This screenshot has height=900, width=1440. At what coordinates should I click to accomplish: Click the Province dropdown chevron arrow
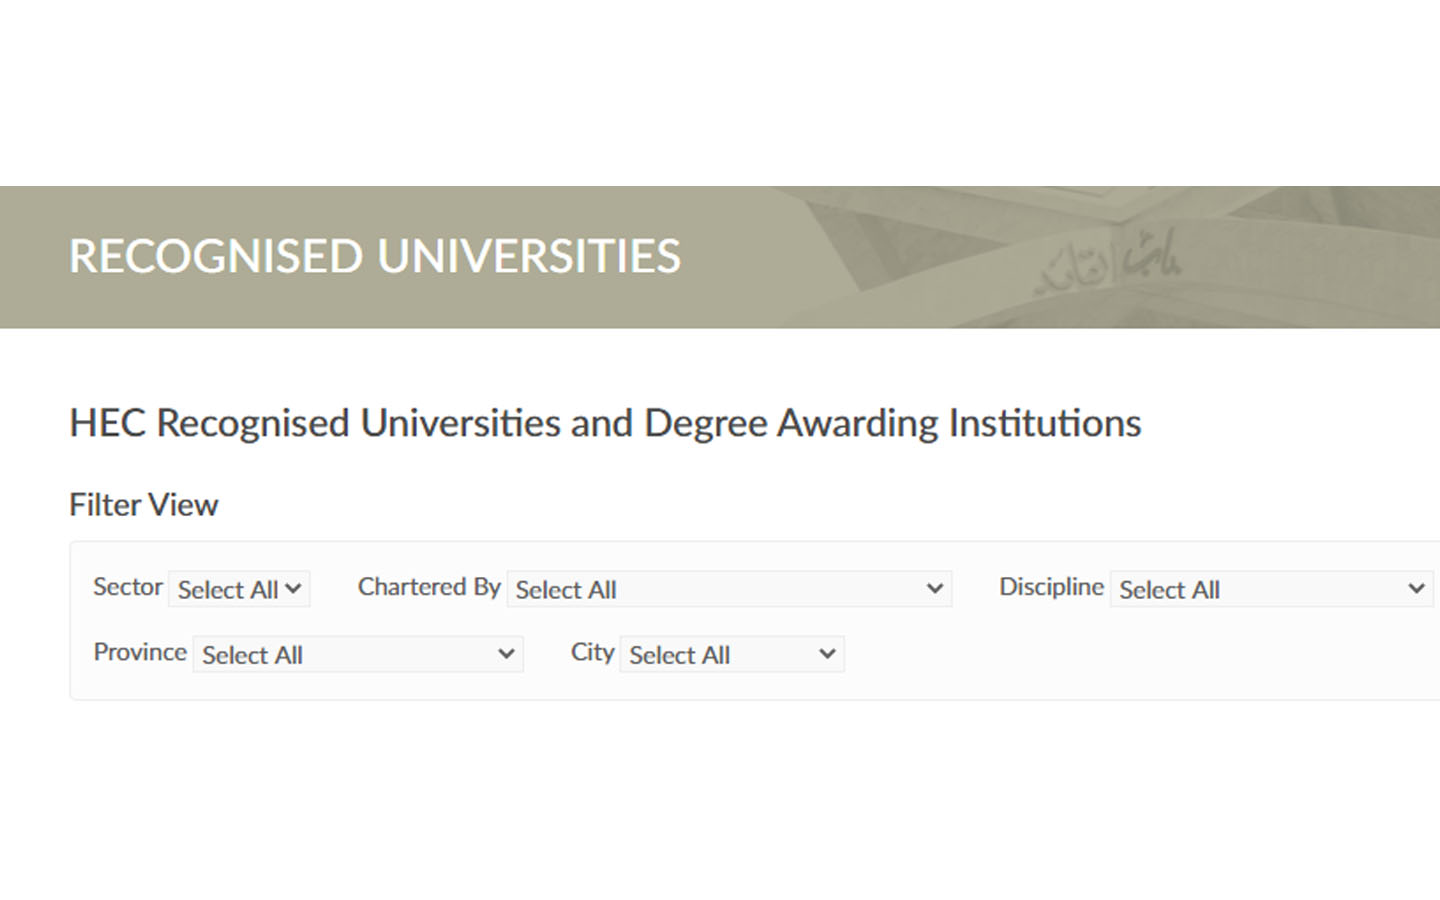tap(507, 654)
